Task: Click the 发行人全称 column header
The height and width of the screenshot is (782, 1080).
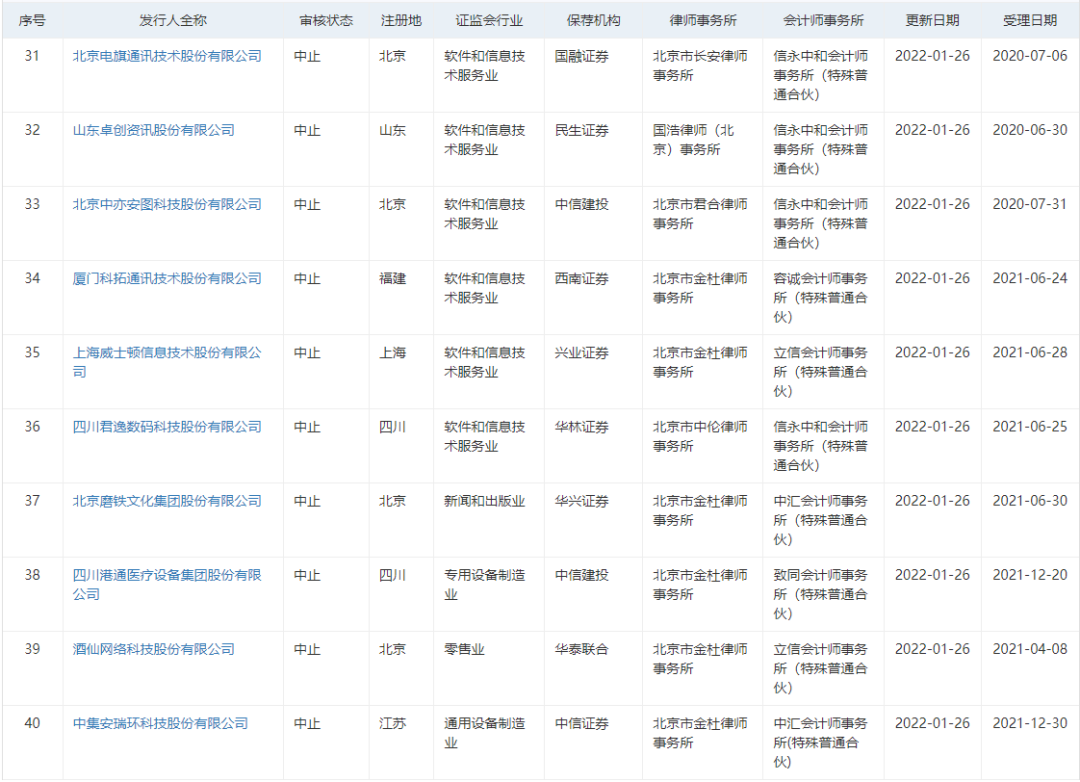Action: (x=173, y=21)
